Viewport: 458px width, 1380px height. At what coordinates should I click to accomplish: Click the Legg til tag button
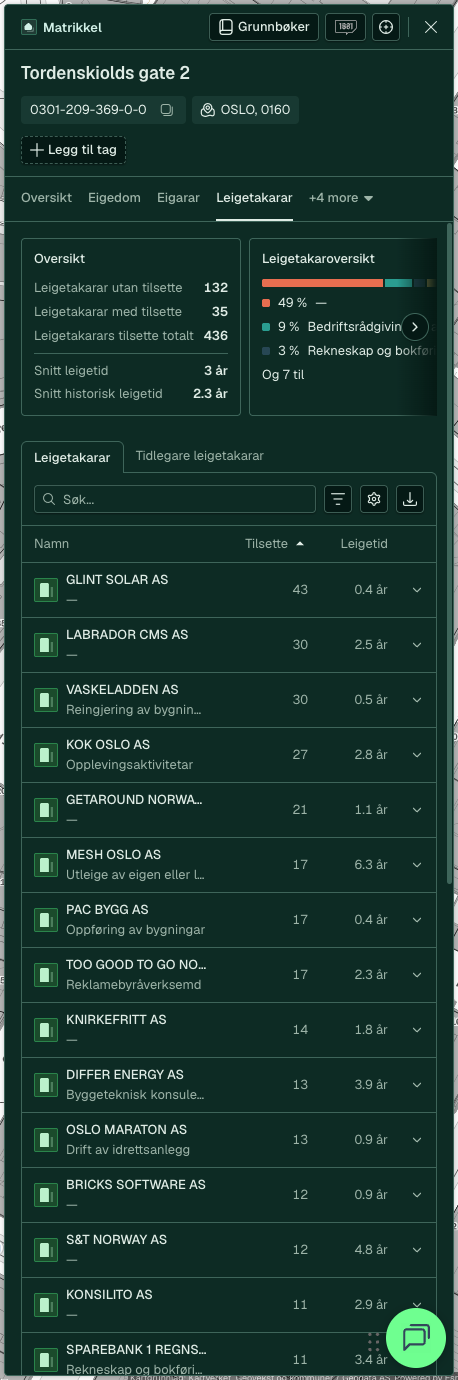(x=73, y=150)
